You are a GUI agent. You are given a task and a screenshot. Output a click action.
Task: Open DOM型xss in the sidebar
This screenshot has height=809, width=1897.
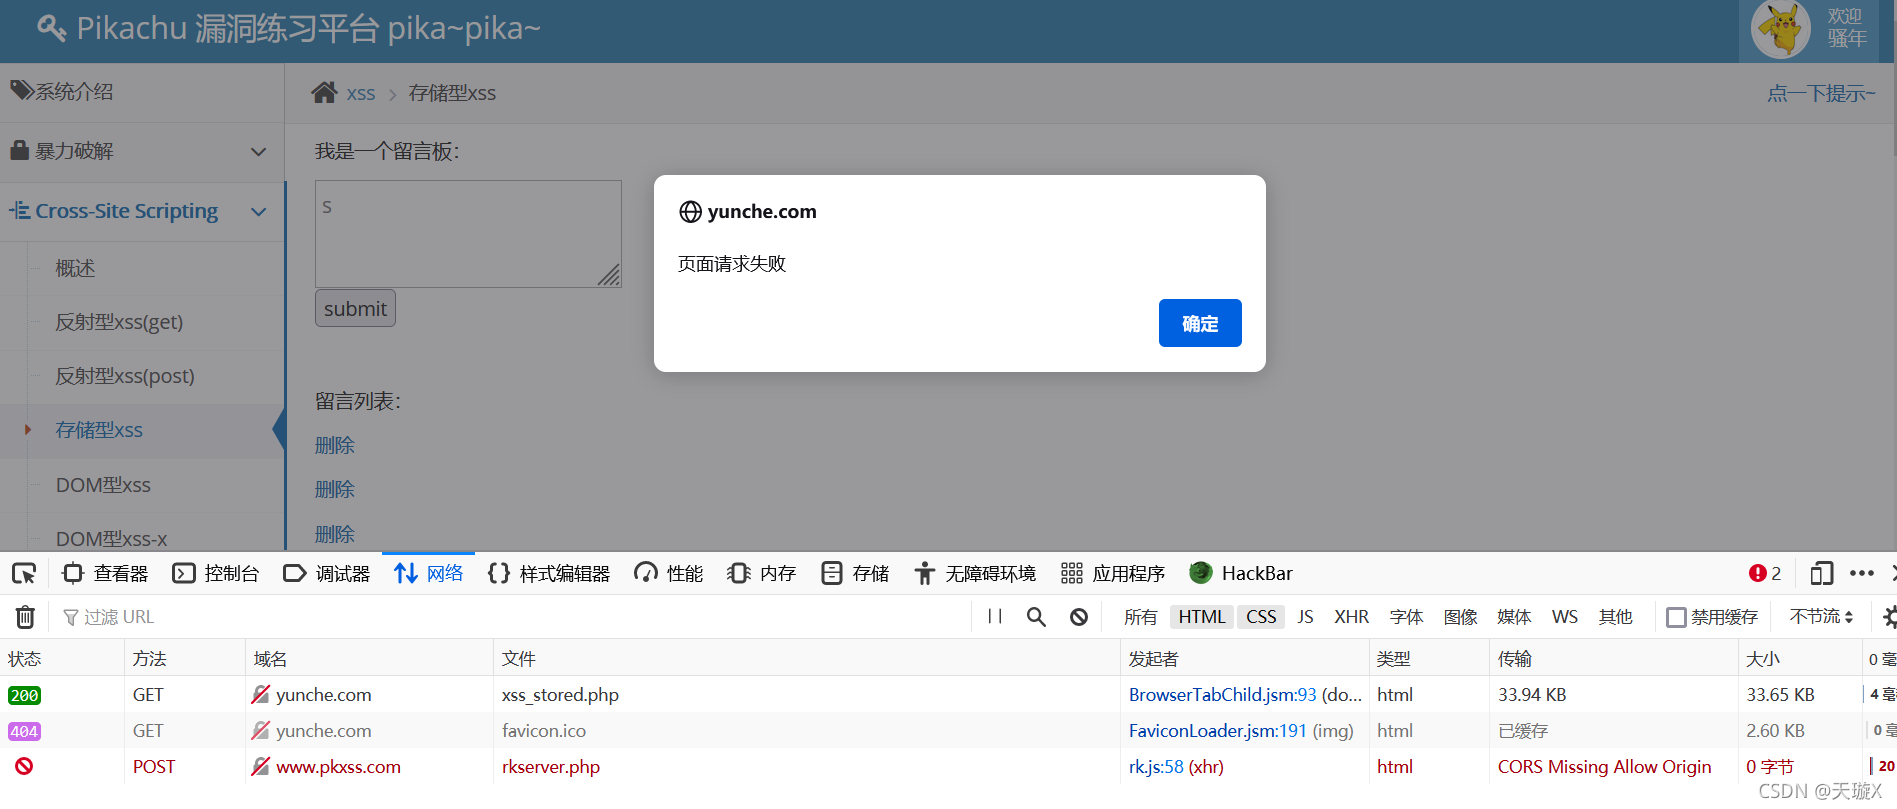click(103, 485)
